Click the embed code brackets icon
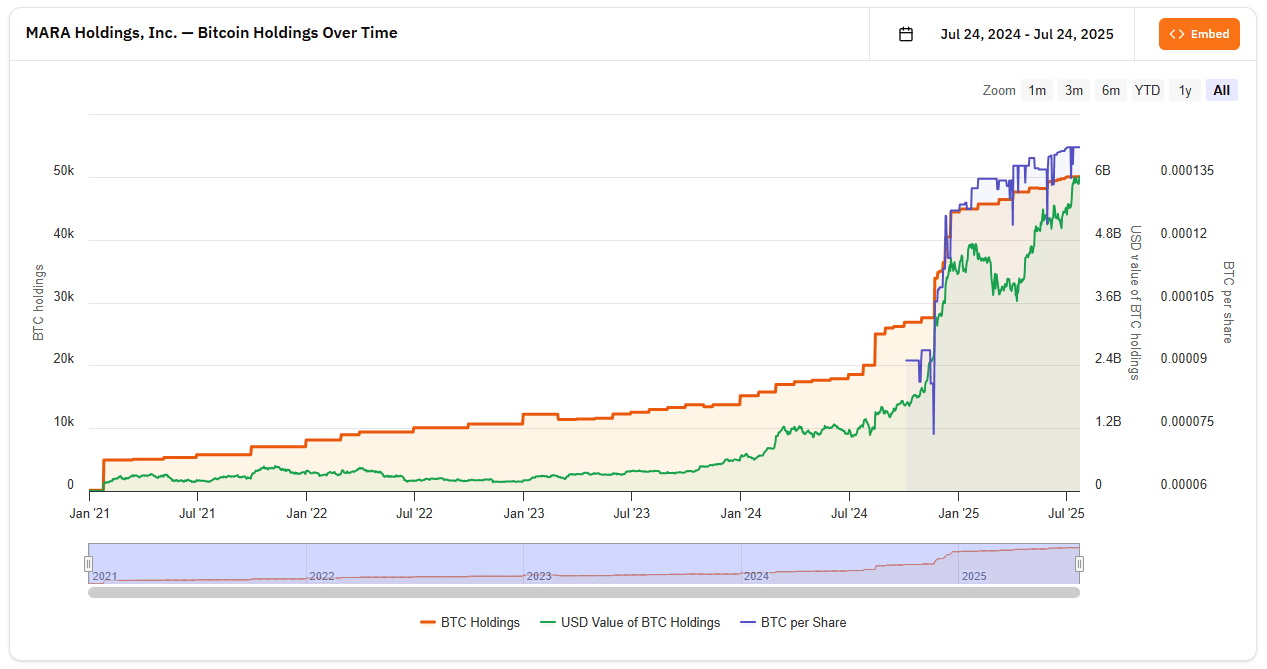The height and width of the screenshot is (669, 1267). 1177,34
